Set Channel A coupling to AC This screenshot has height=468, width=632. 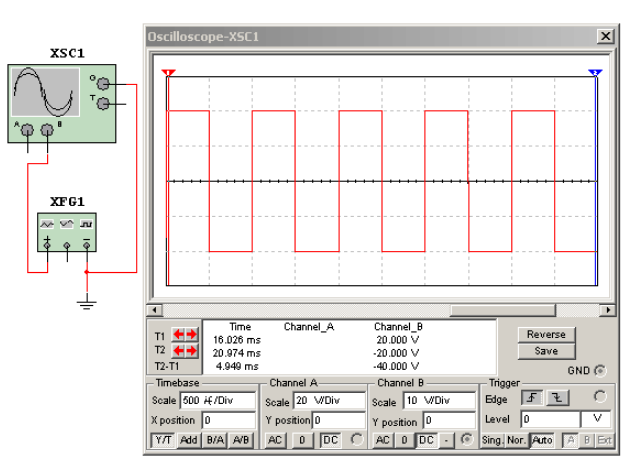(275, 440)
